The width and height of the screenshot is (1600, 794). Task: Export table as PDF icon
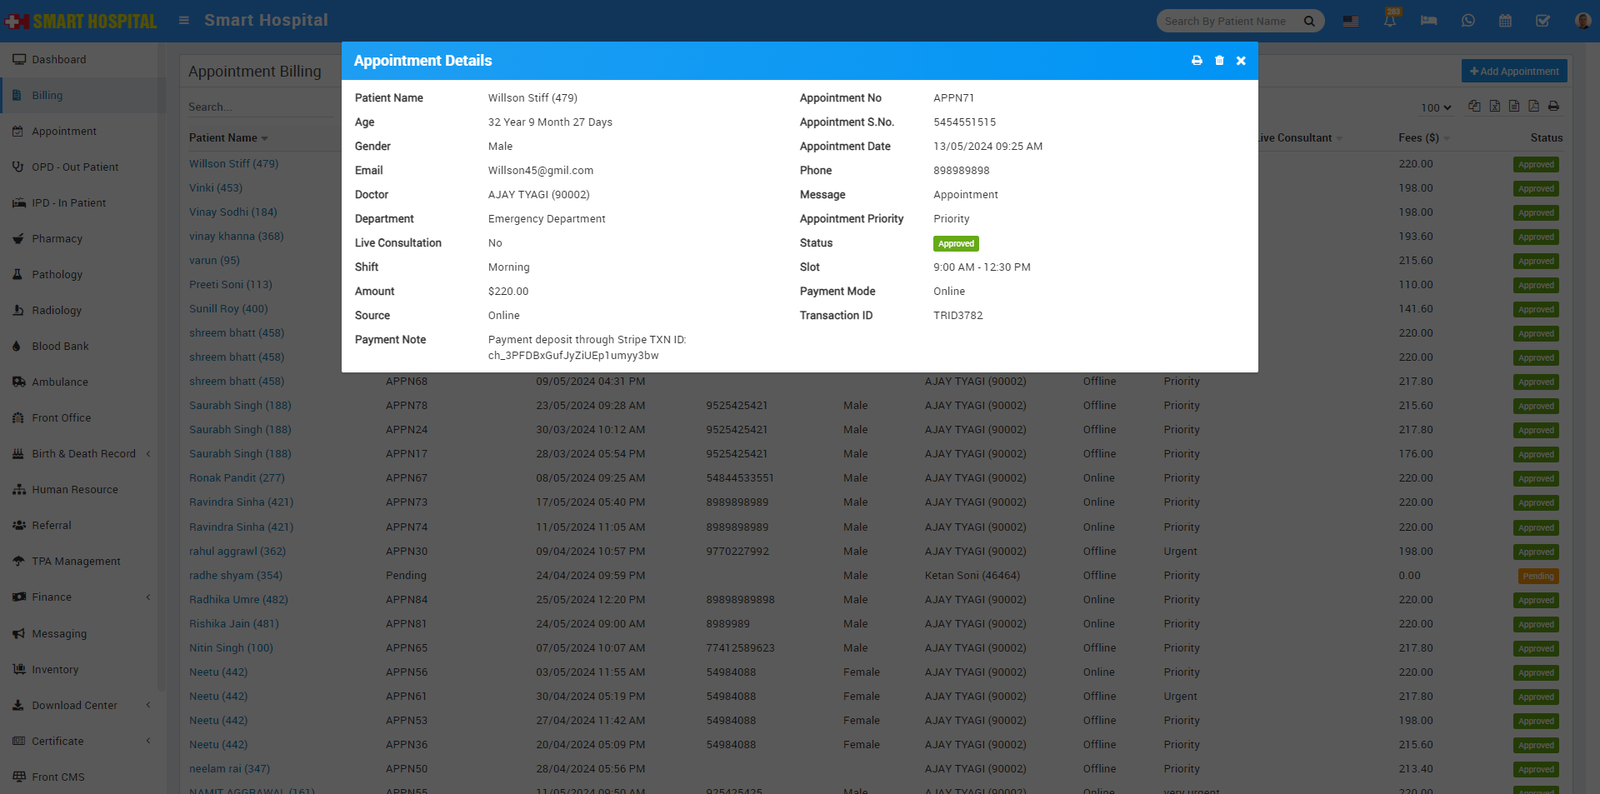pos(1533,106)
